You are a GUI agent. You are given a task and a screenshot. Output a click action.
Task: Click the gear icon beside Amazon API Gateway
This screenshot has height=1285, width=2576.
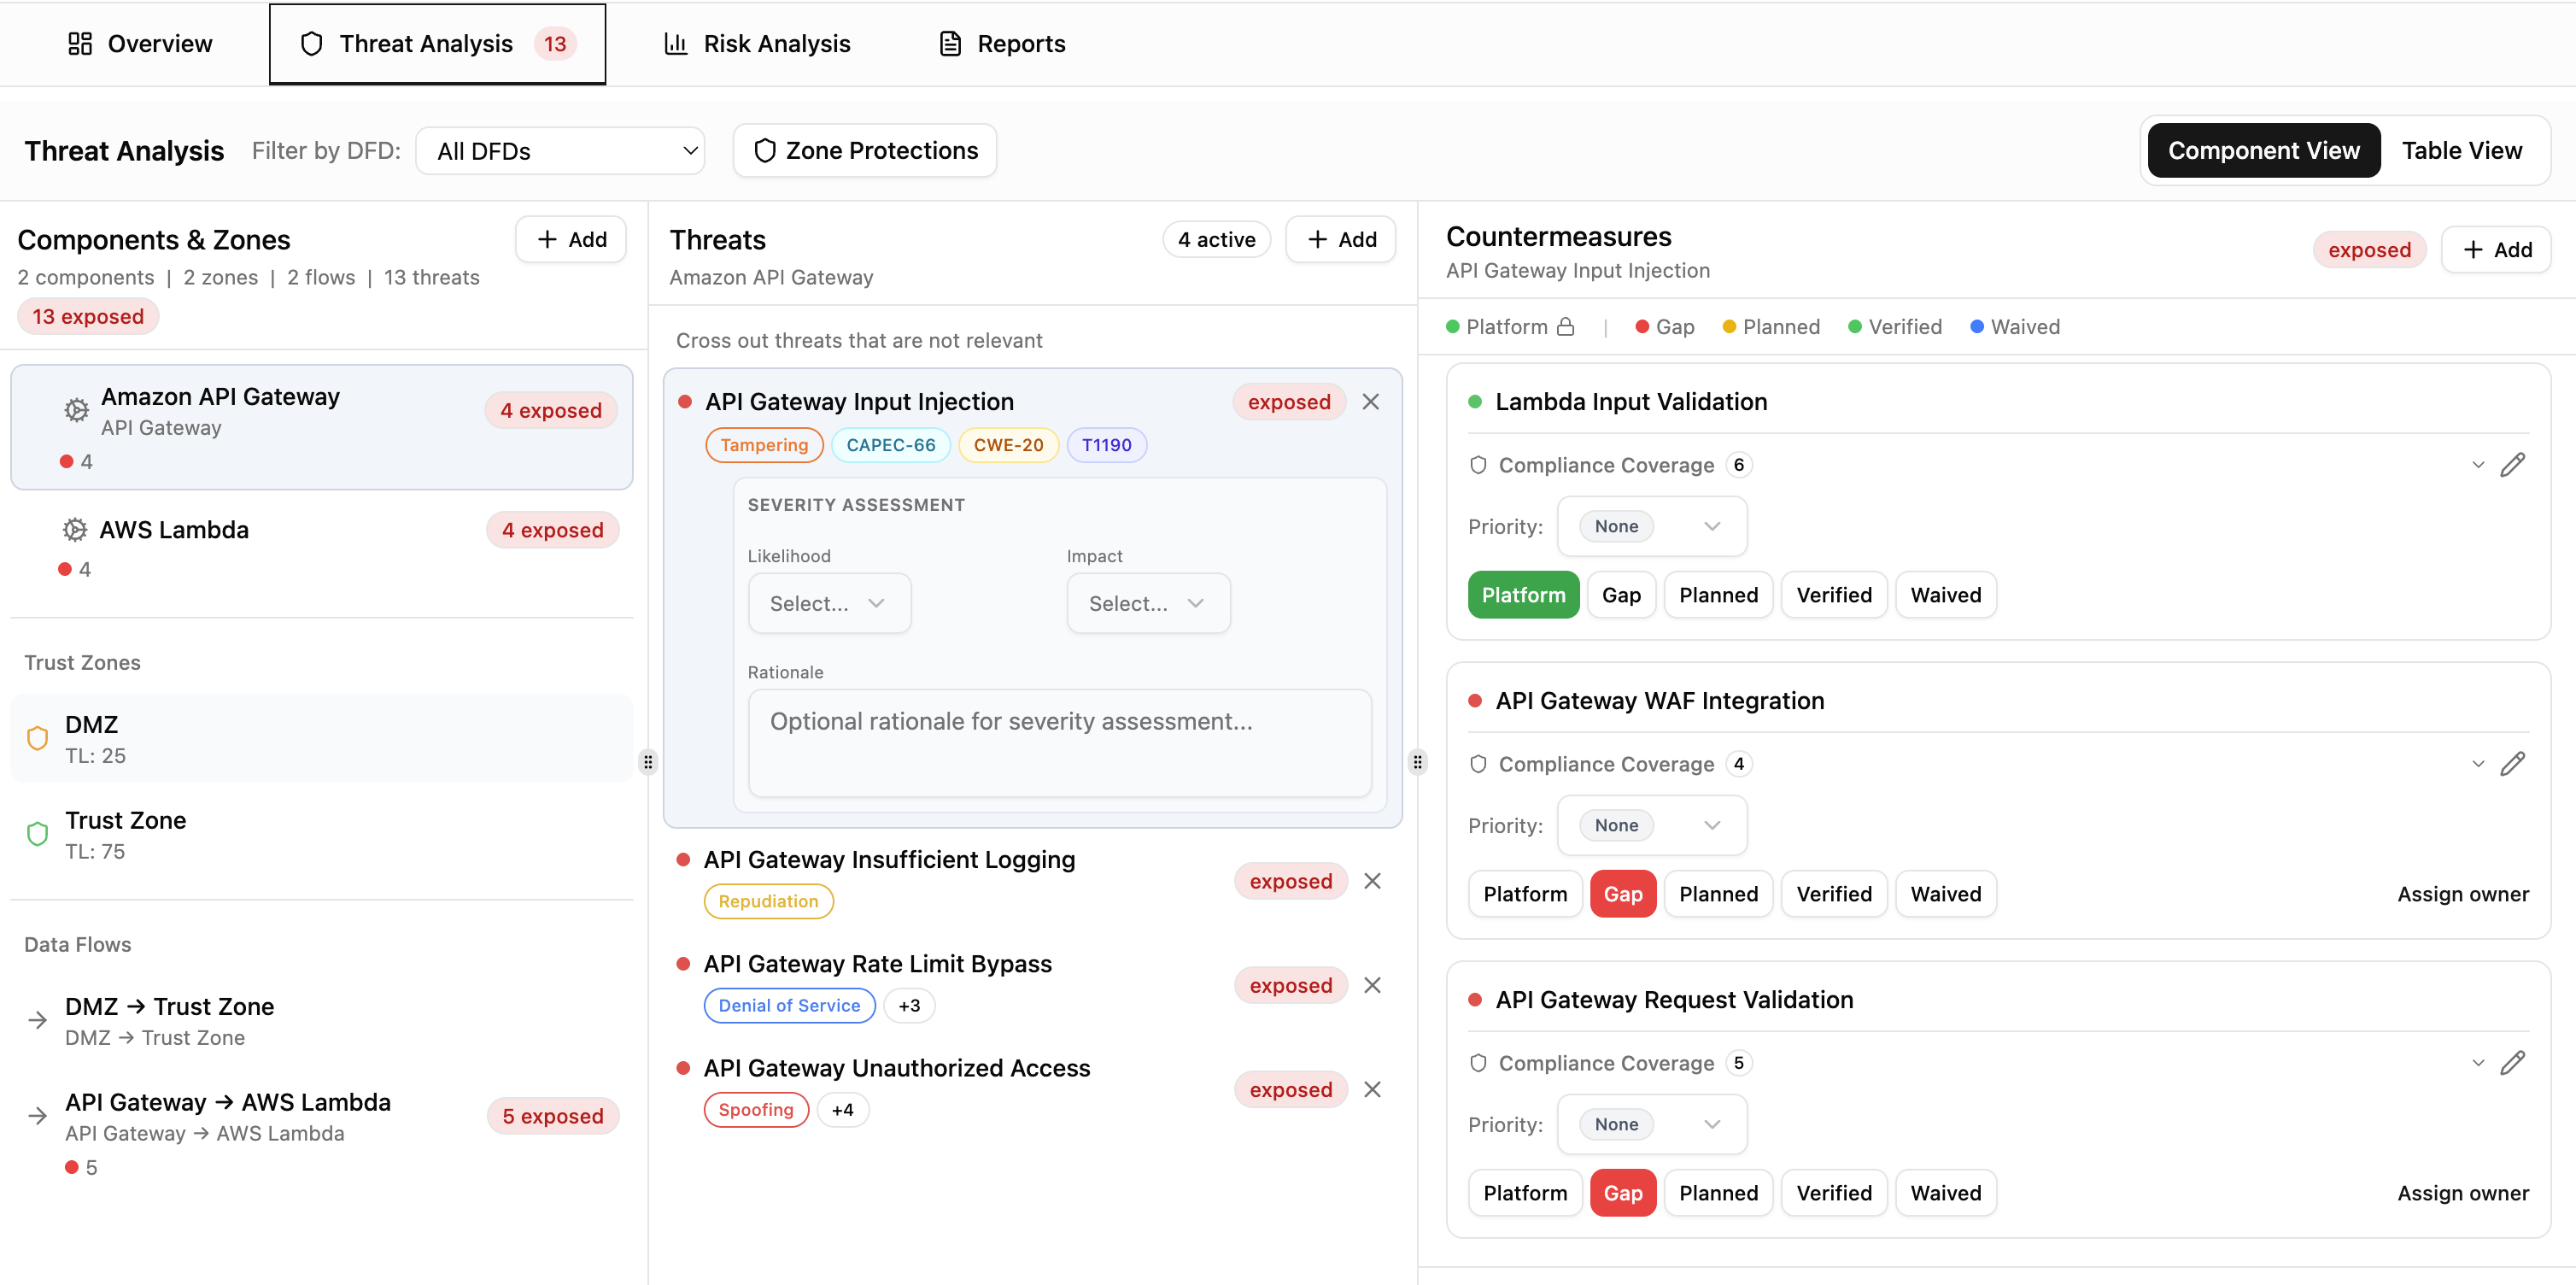[76, 410]
